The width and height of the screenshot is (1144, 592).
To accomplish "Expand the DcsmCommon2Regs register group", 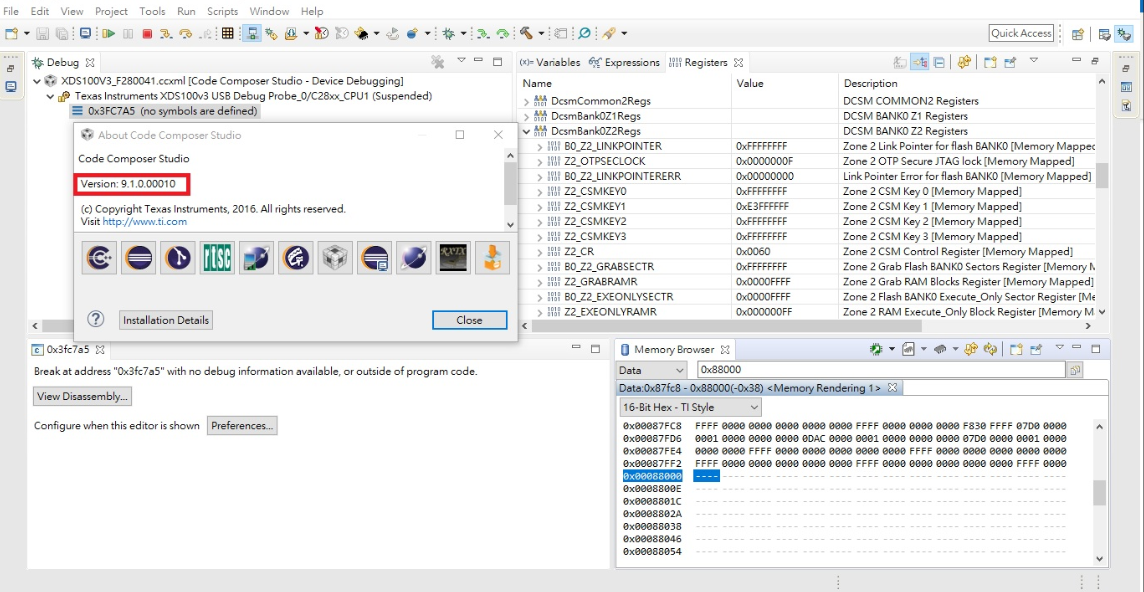I will pyautogui.click(x=527, y=101).
